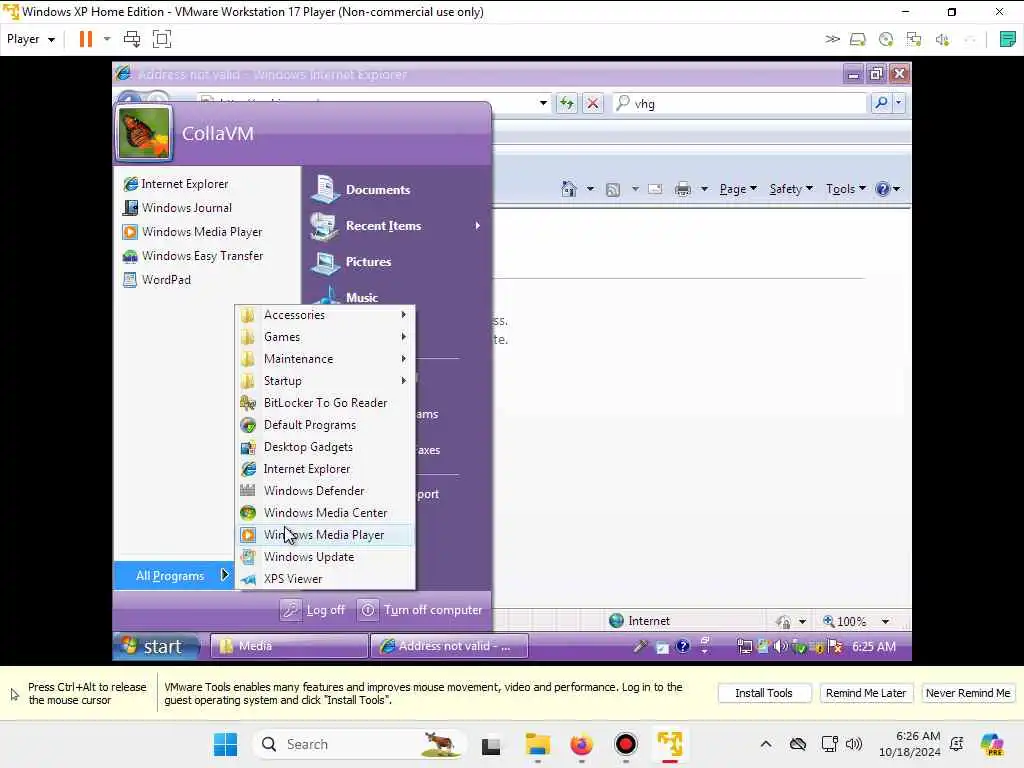The image size is (1024, 768).
Task: Open the zoom level 100% dropdown arrow
Action: pyautogui.click(x=885, y=622)
